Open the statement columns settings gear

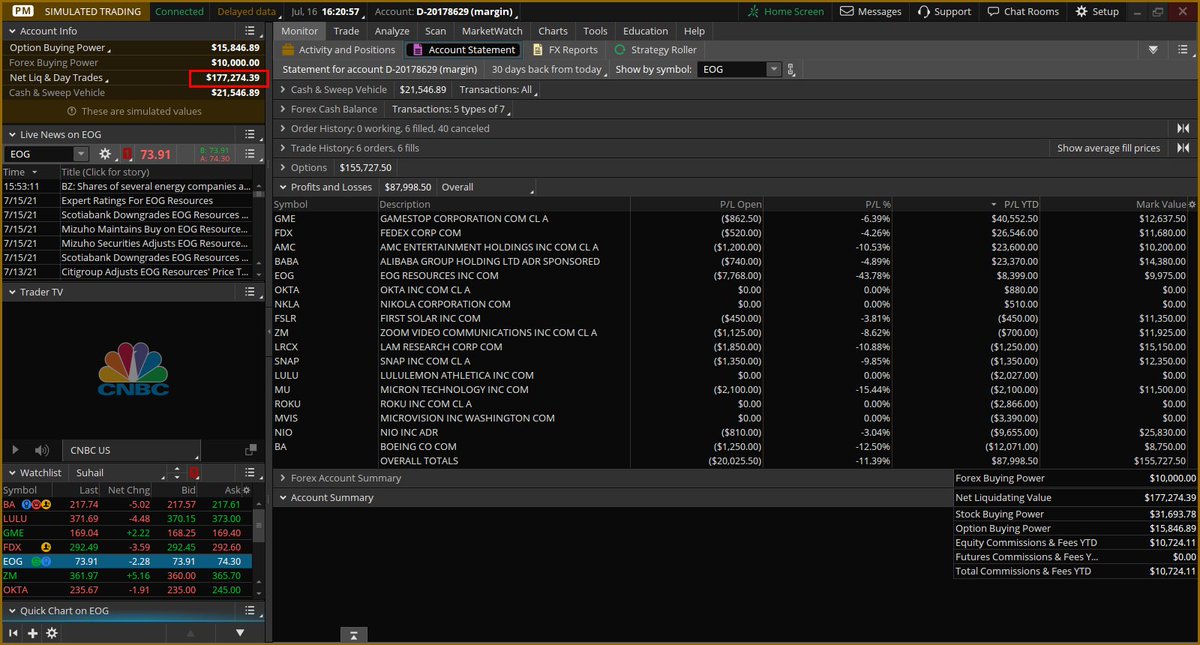click(1191, 204)
